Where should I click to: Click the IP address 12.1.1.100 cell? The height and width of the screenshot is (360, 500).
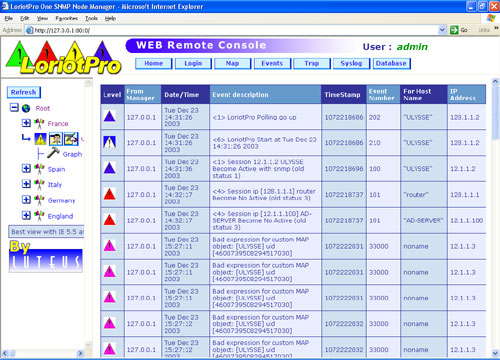(466, 220)
